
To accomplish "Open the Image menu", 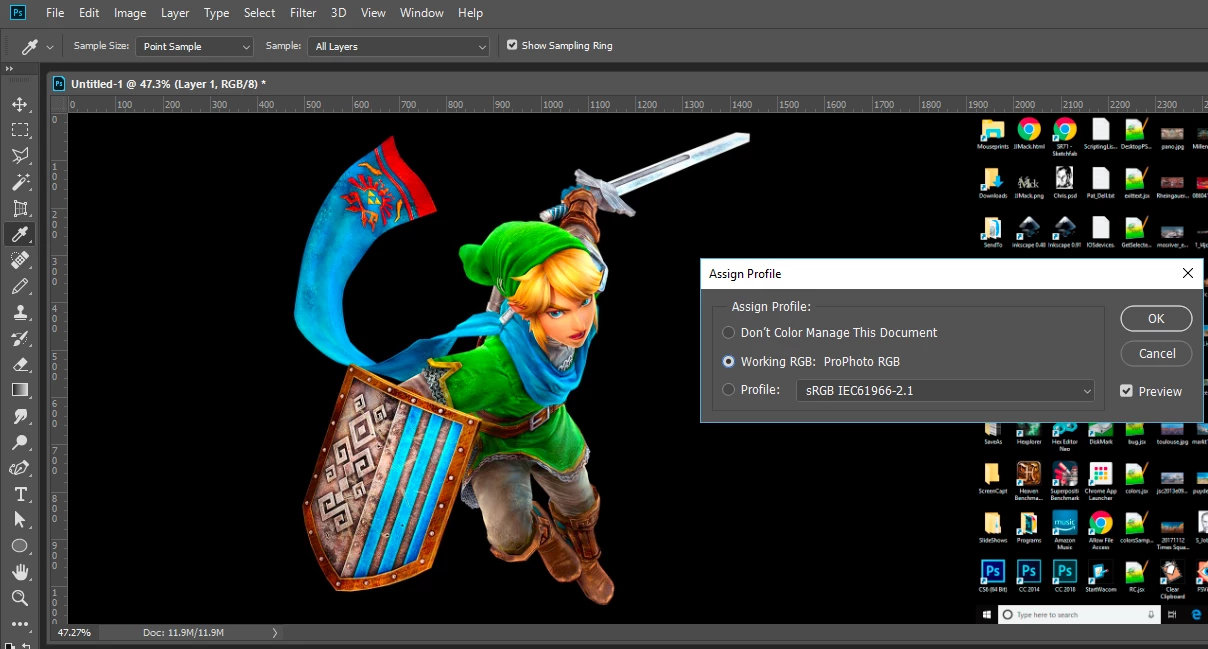I will click(x=130, y=13).
